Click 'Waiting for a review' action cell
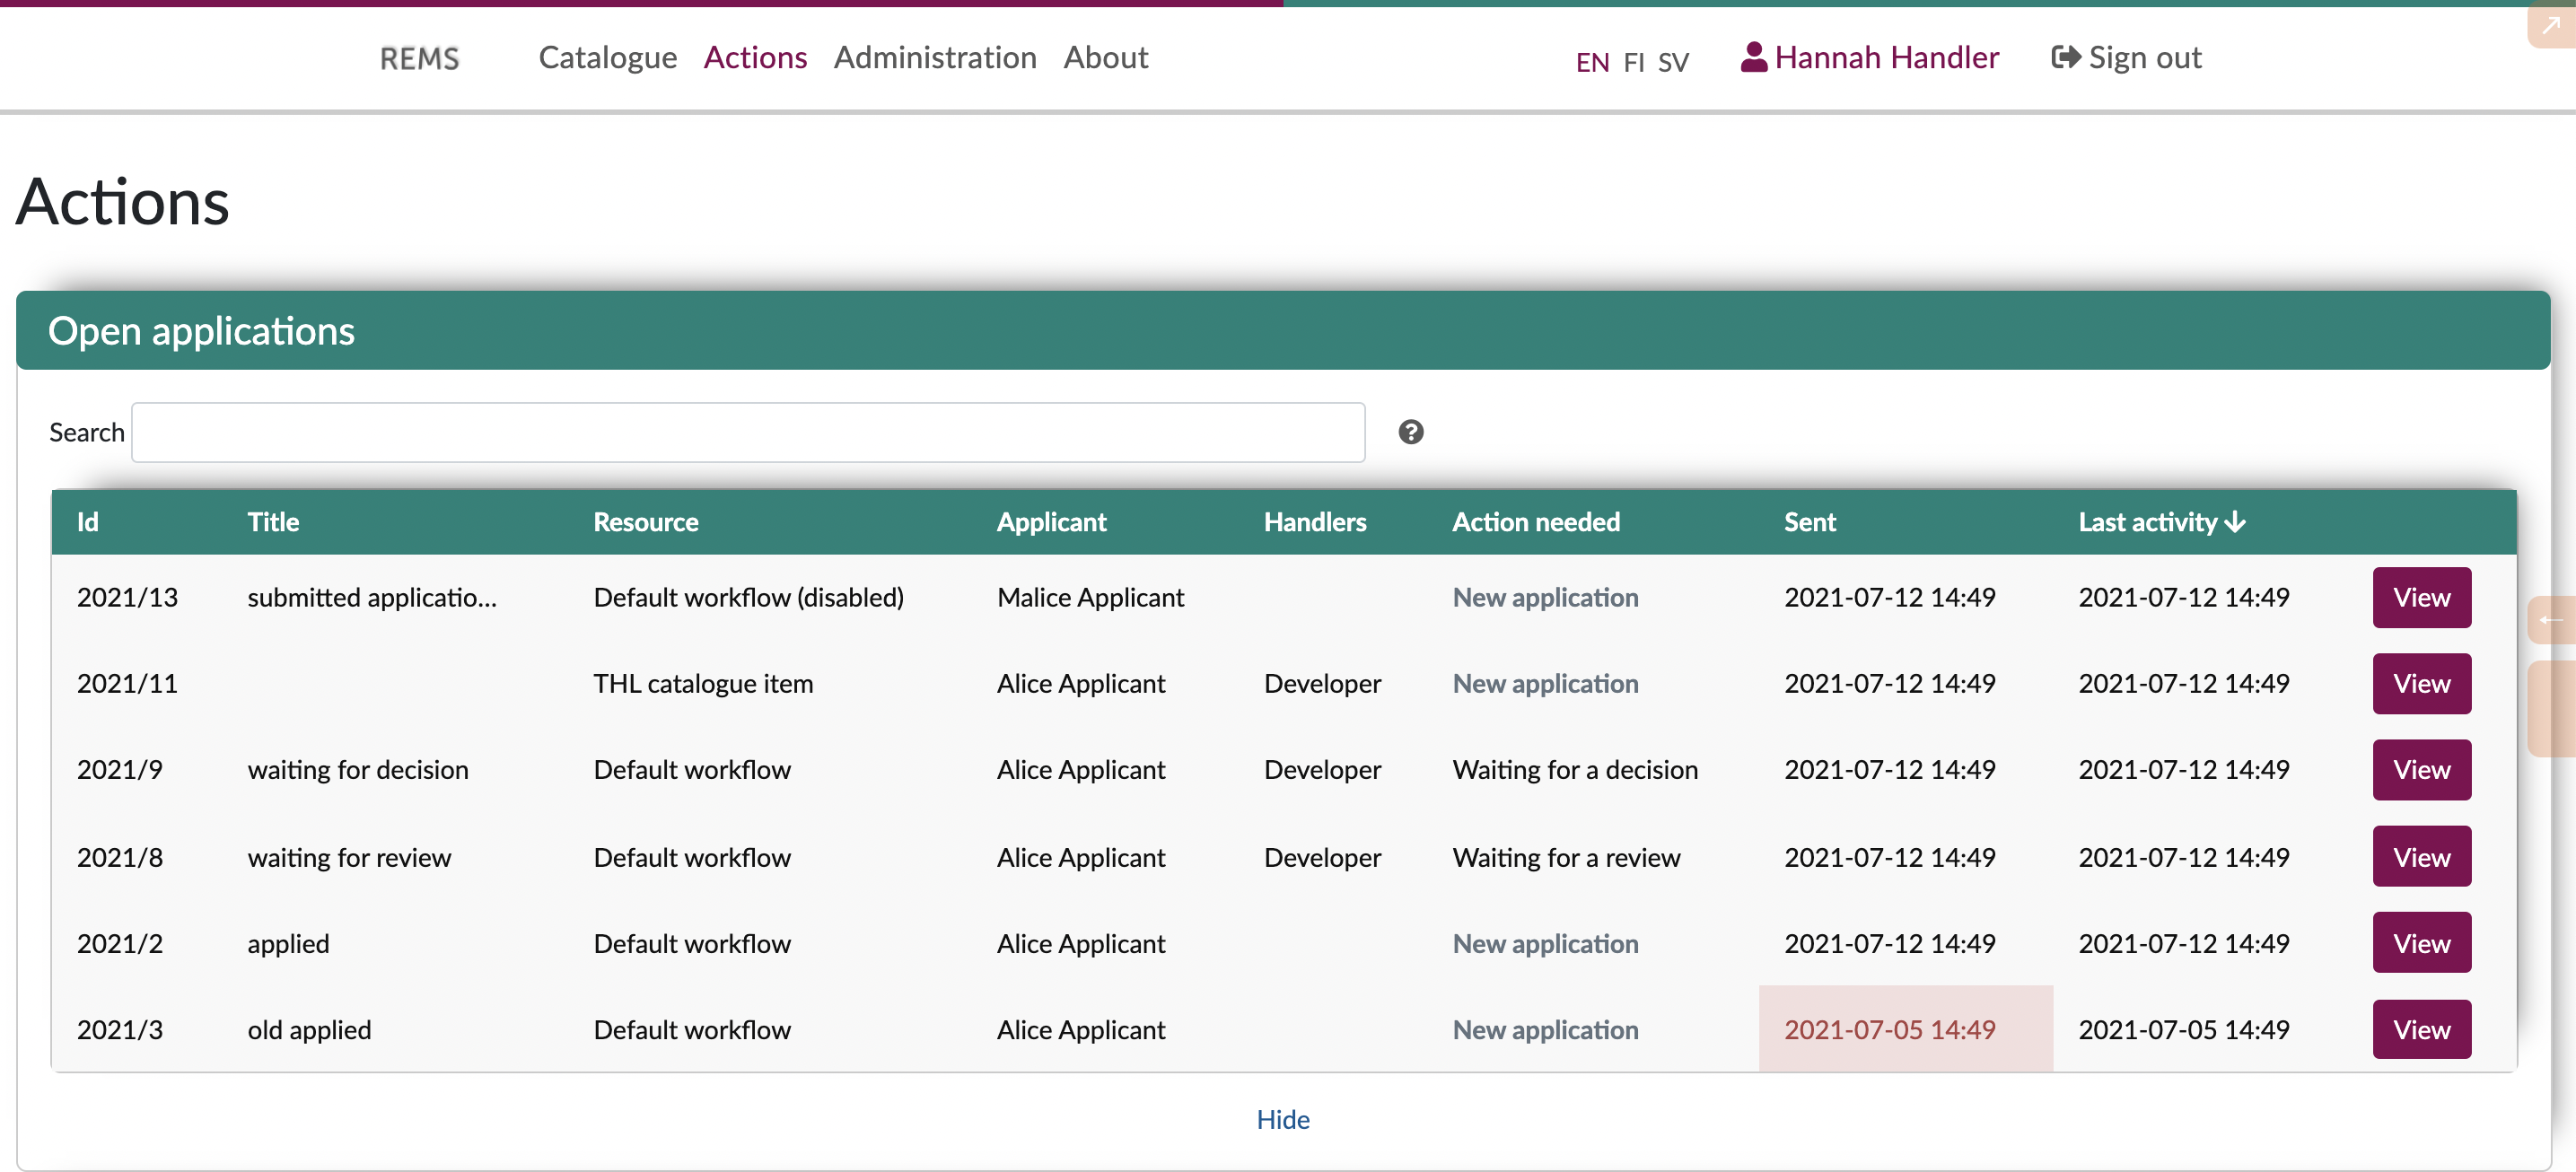The image size is (2576, 1172). click(1566, 858)
